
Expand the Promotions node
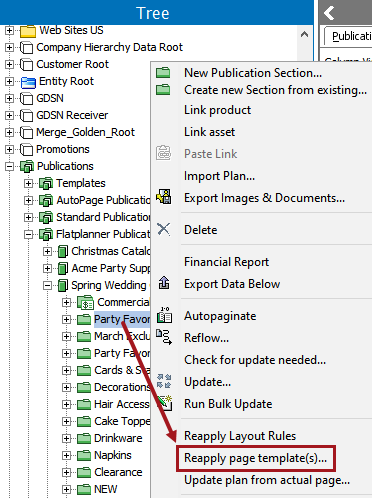pos(9,150)
